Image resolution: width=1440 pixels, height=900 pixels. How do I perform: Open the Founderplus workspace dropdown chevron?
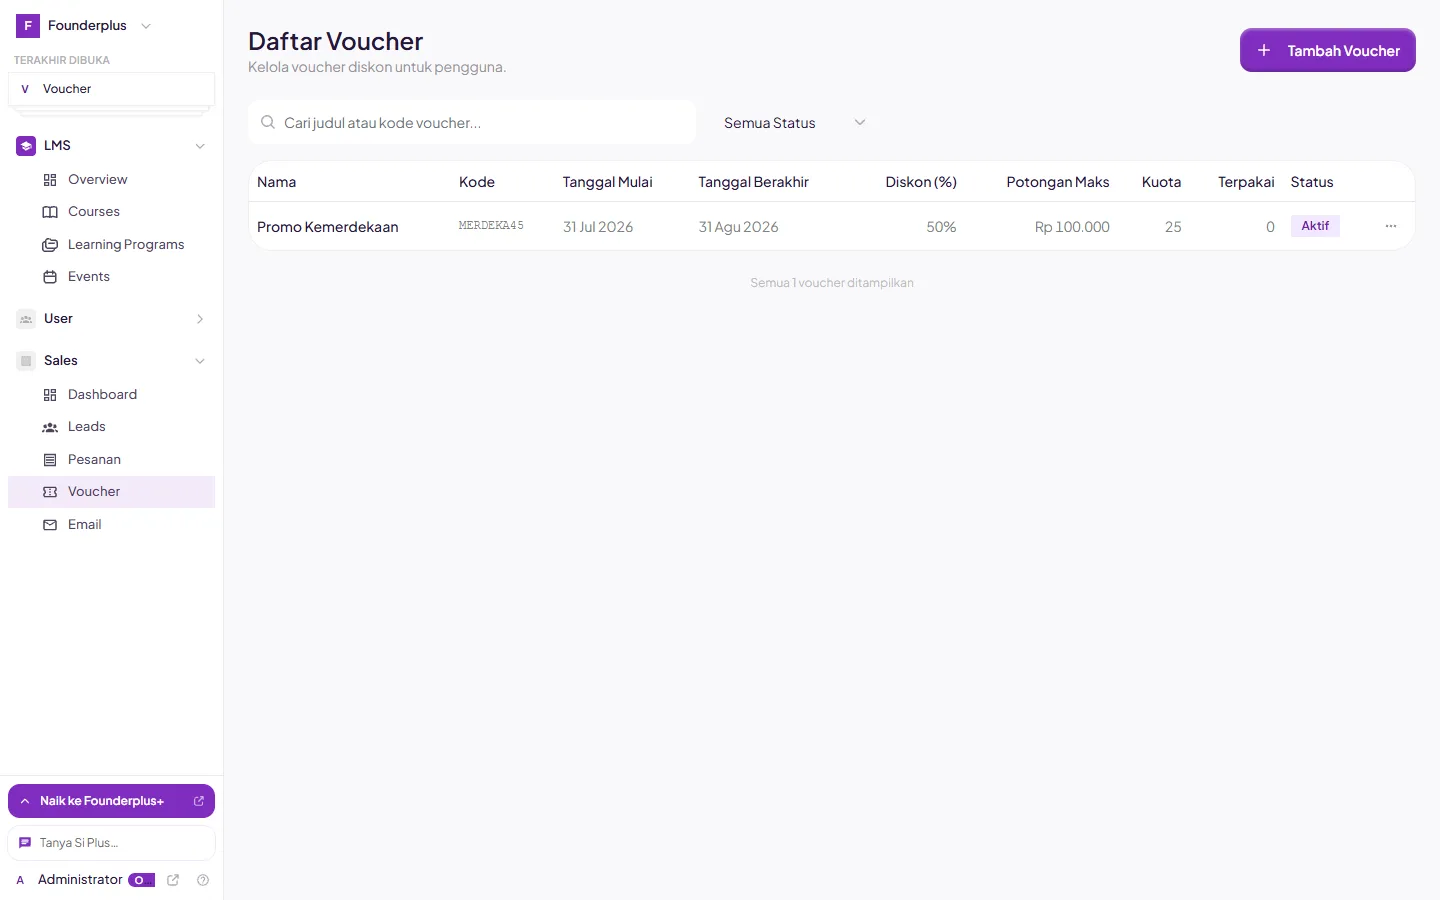pos(146,26)
